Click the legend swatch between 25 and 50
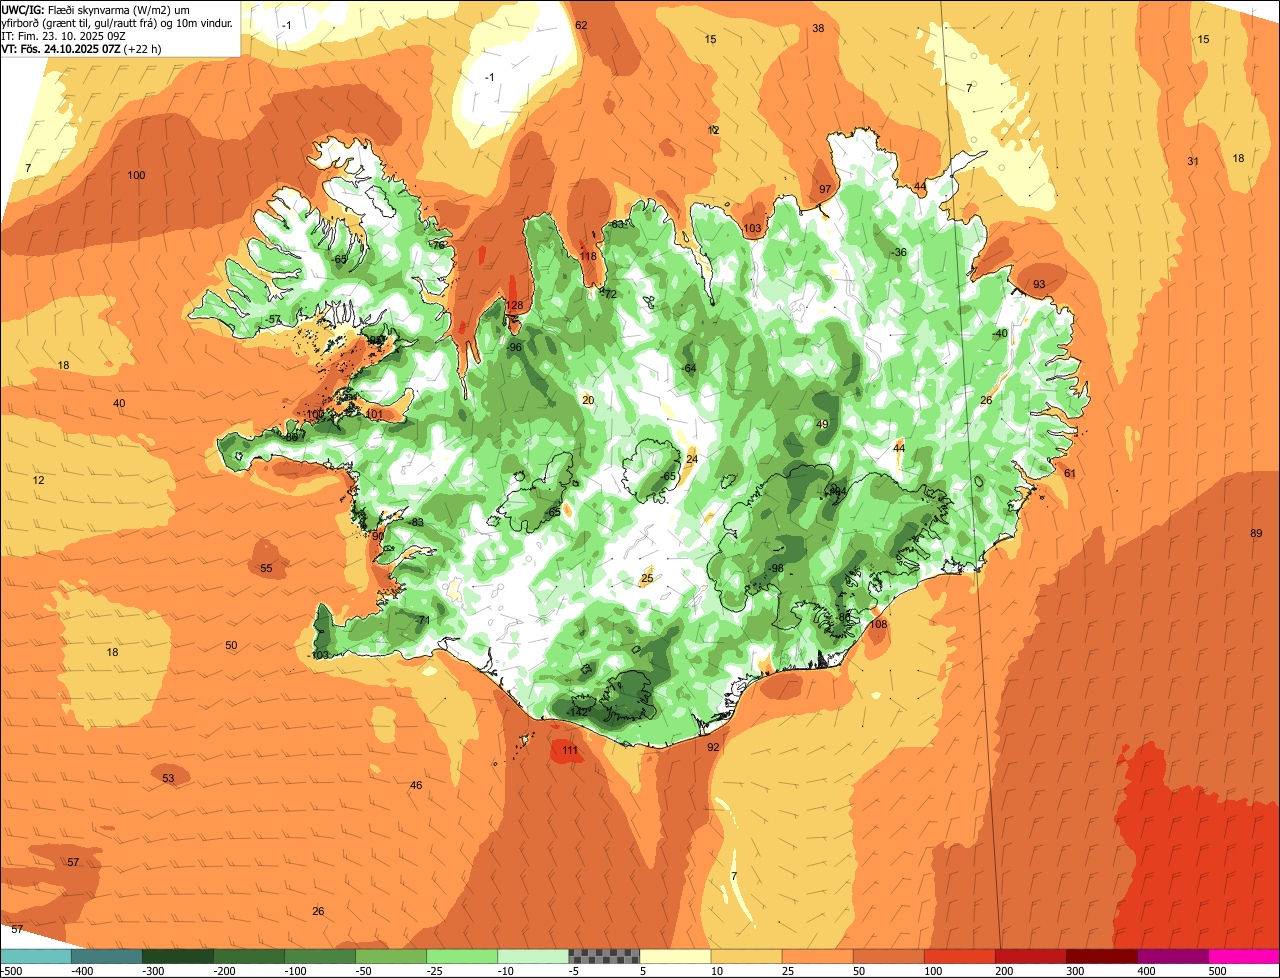 [x=817, y=955]
